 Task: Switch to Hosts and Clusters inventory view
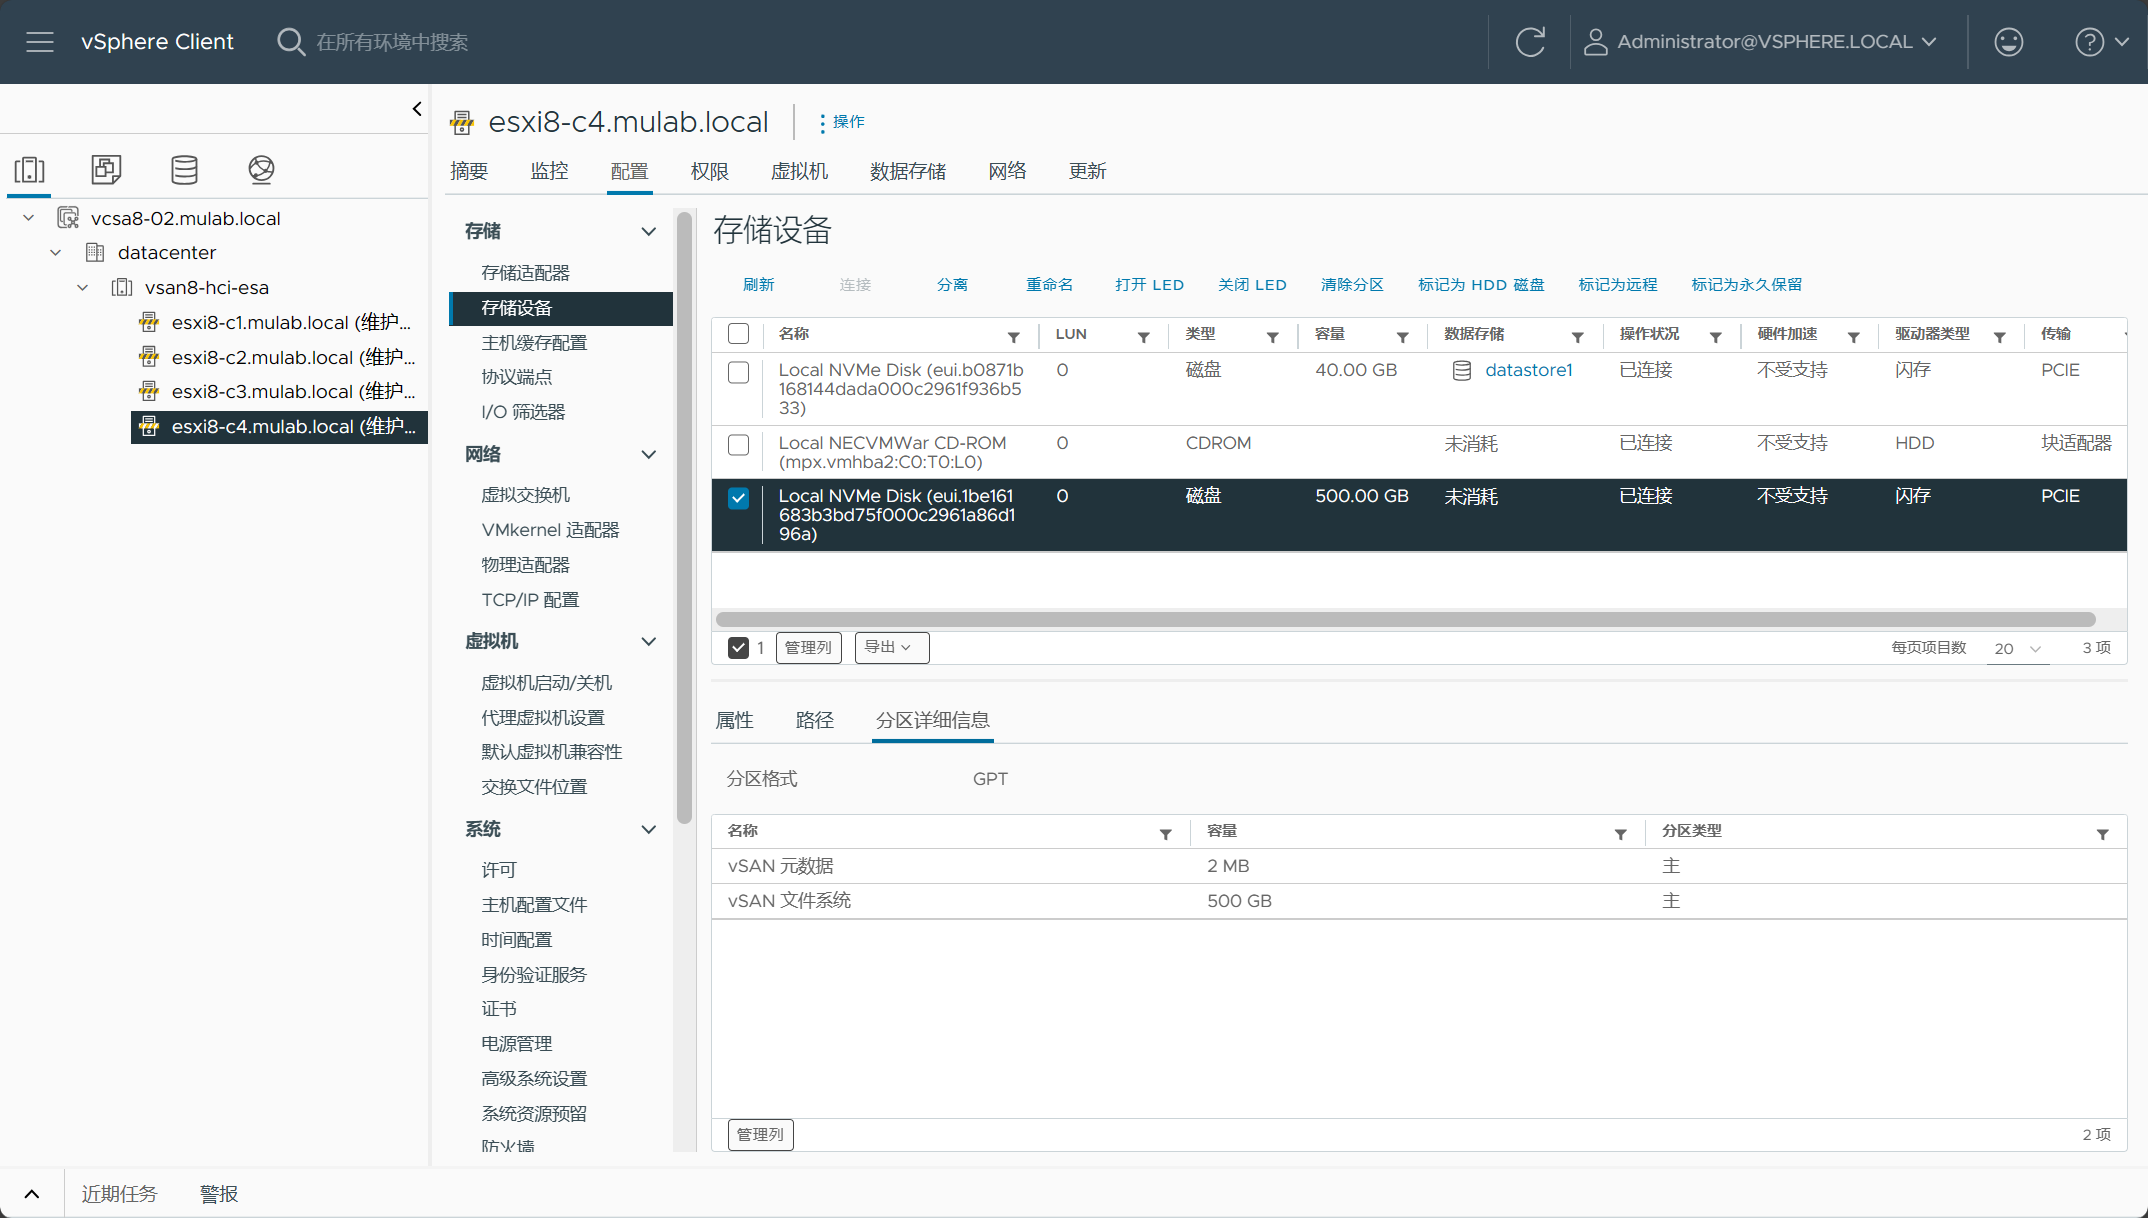click(x=29, y=170)
